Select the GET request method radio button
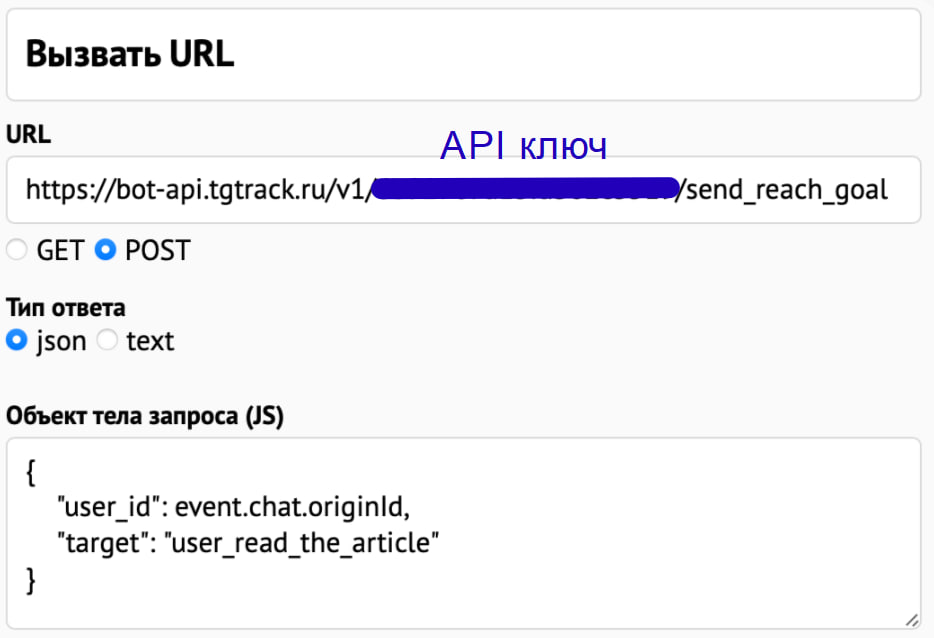The height and width of the screenshot is (638, 934). pyautogui.click(x=17, y=251)
